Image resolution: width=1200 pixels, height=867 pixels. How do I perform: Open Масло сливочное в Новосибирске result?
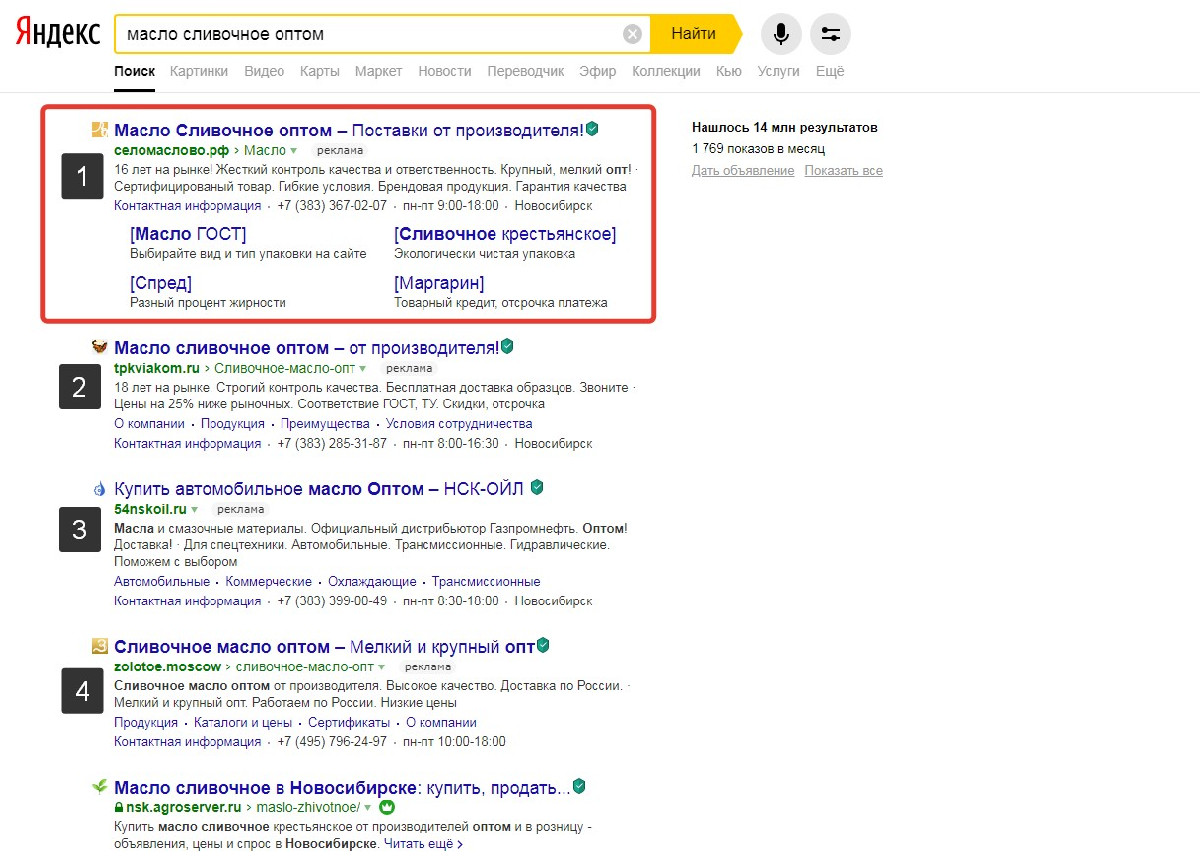point(342,787)
